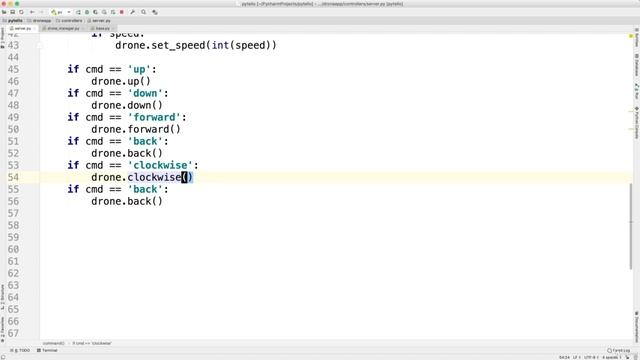Click line number 54 in the gutter
640x360 pixels.
(13, 177)
